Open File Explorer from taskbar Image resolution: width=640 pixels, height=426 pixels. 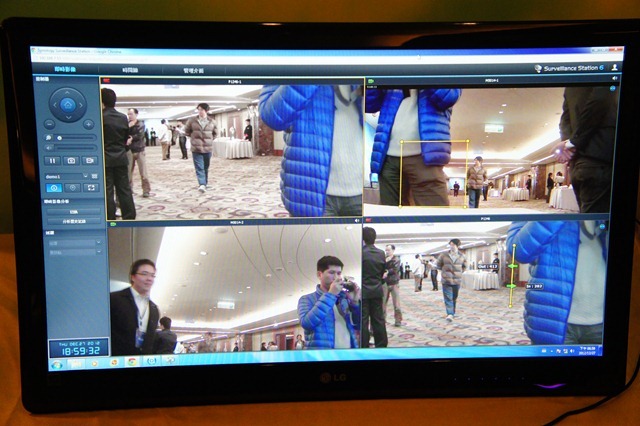pyautogui.click(x=76, y=363)
